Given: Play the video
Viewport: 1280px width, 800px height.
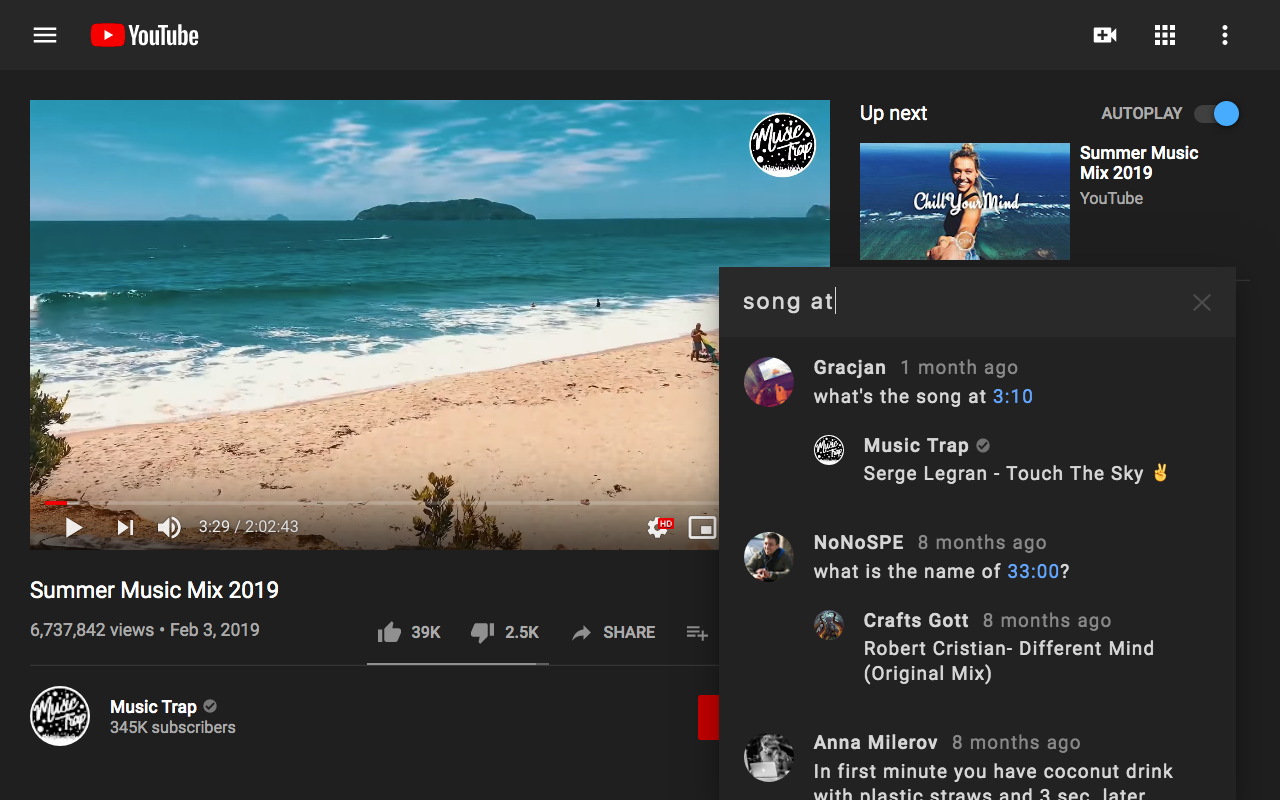Looking at the screenshot, I should 74,527.
